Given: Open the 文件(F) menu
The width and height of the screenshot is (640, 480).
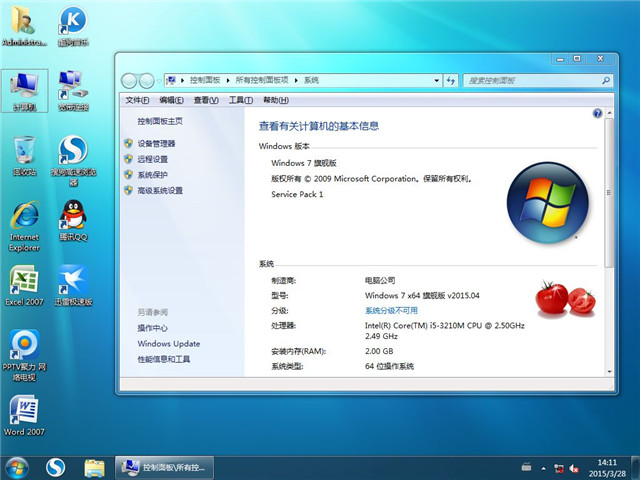Looking at the screenshot, I should click(x=137, y=100).
